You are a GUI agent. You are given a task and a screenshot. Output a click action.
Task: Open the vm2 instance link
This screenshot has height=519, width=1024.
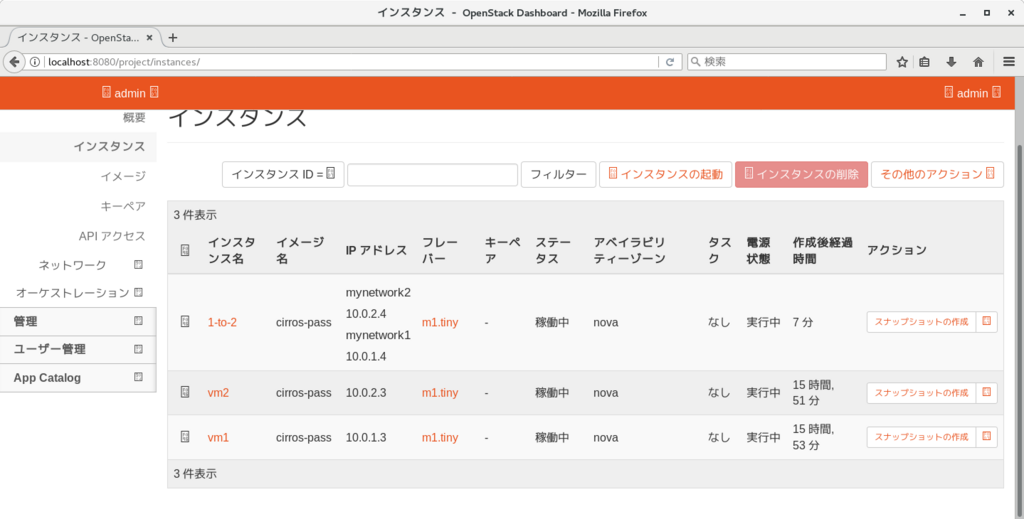coord(218,393)
